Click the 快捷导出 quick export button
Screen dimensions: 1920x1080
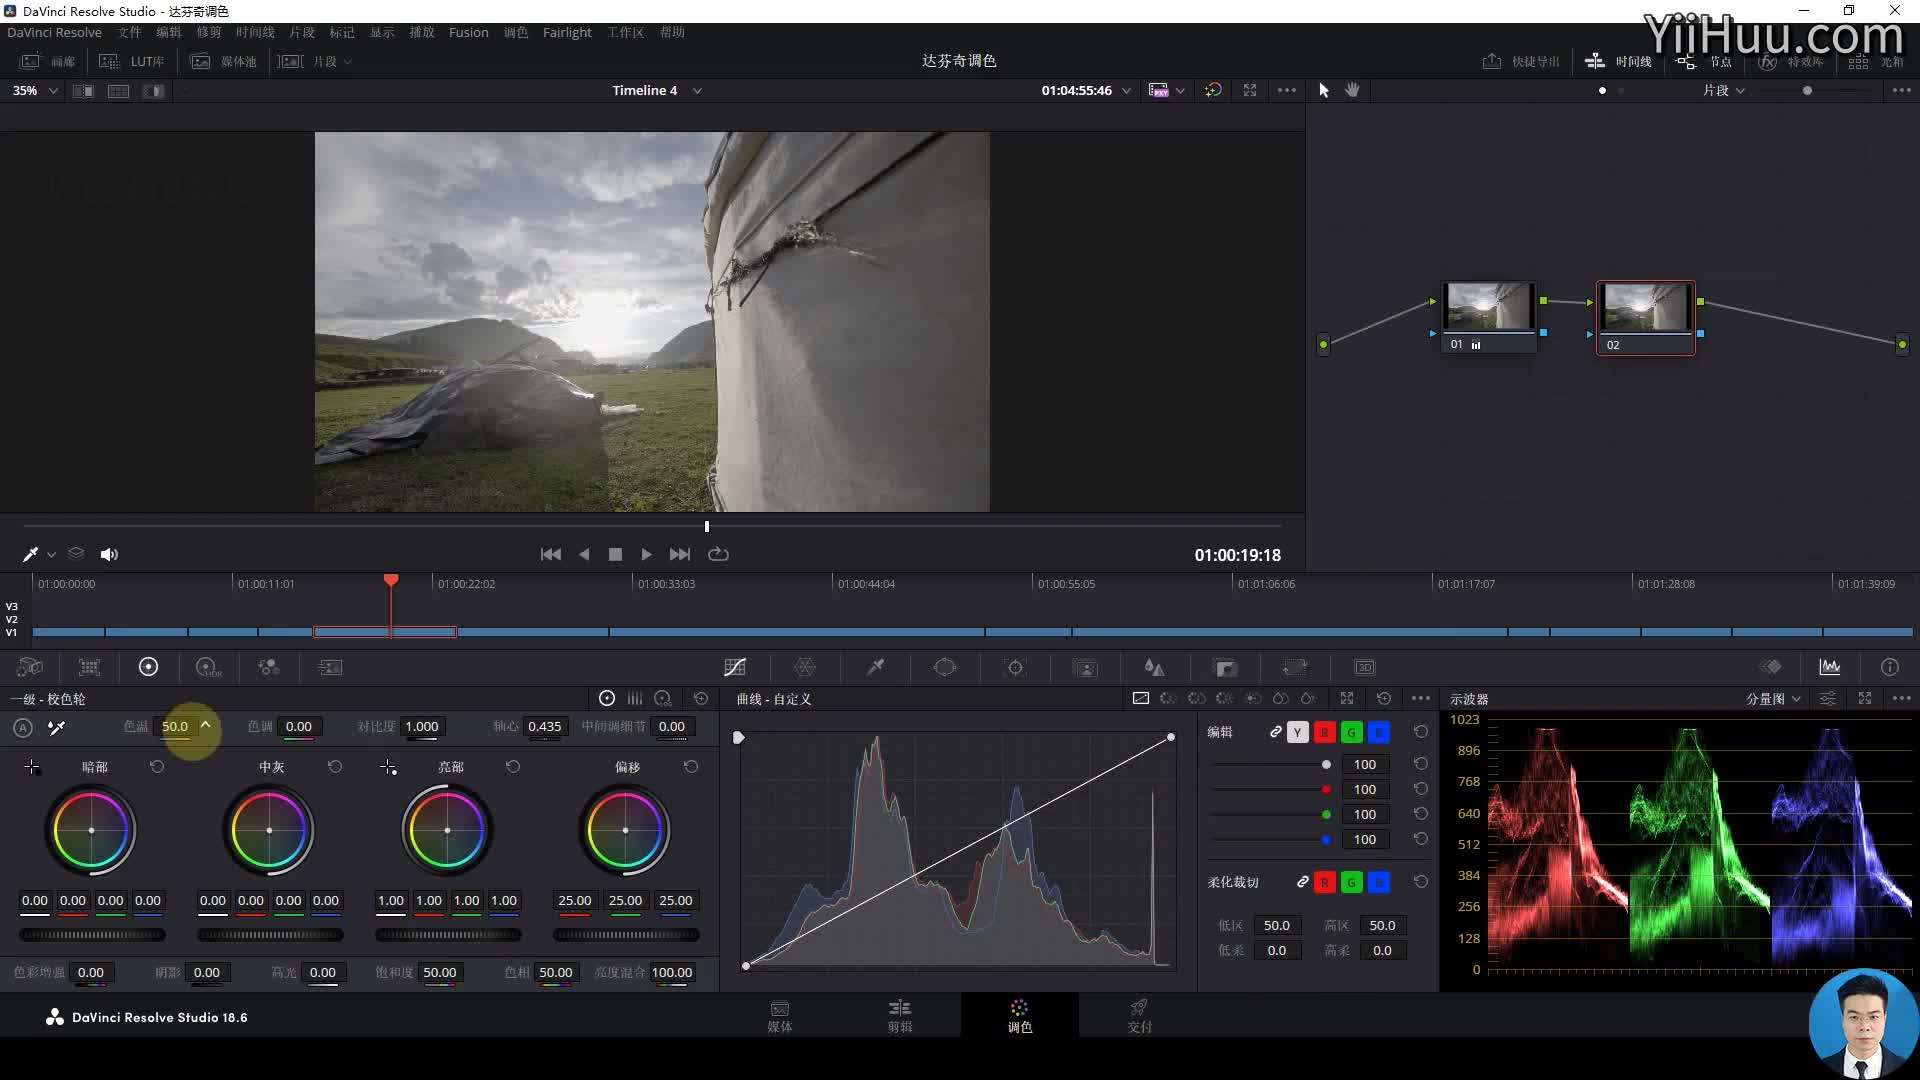point(1521,61)
